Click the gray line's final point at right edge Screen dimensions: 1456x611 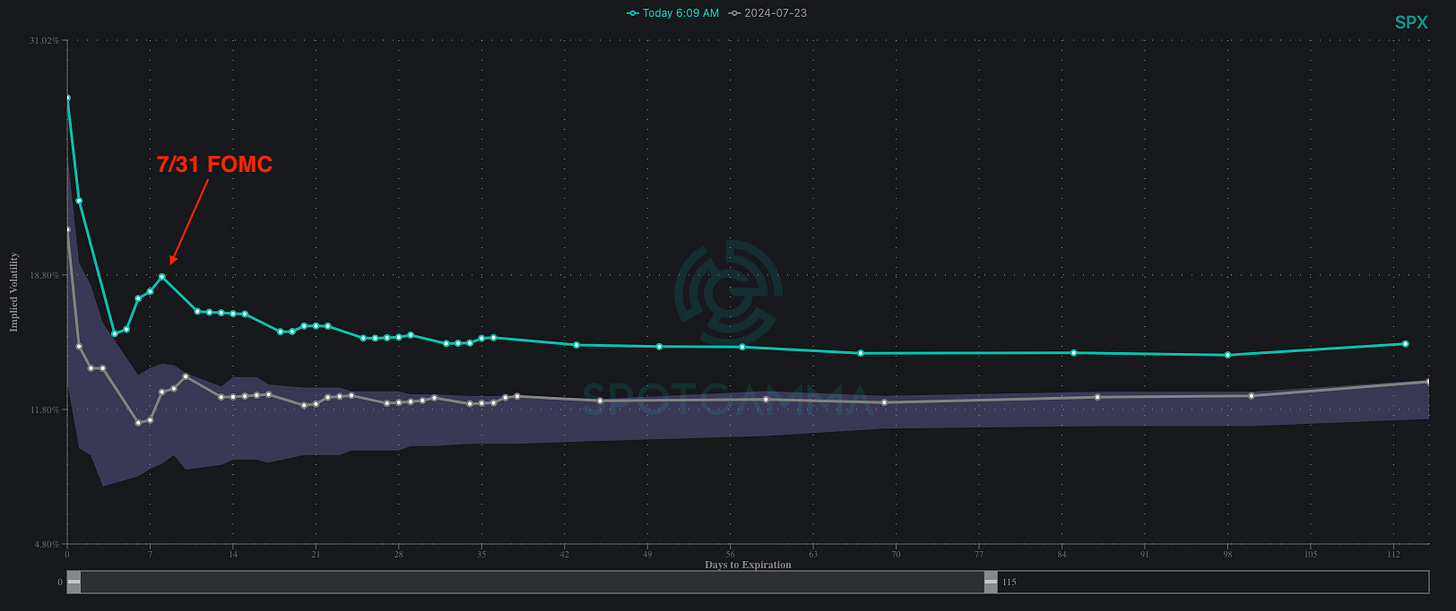pyautogui.click(x=1427, y=382)
